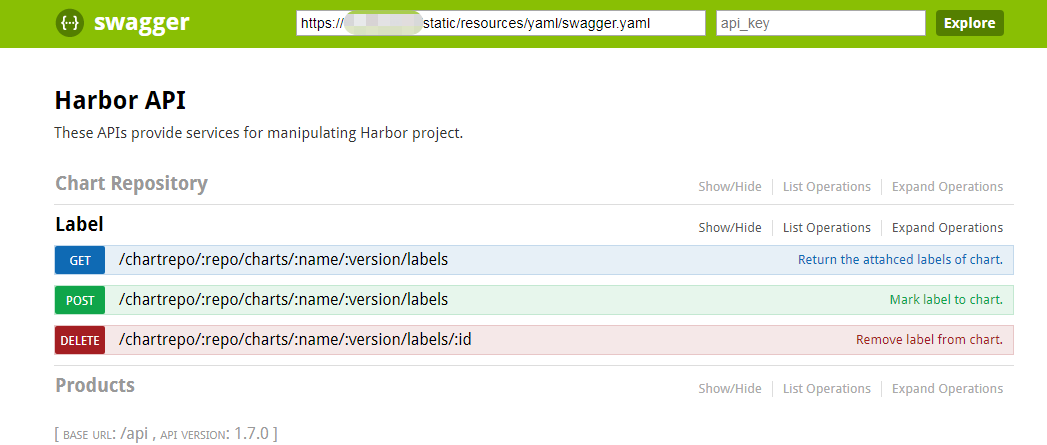Focus the swagger.yaml URL input field
This screenshot has height=445, width=1047.
pos(501,23)
